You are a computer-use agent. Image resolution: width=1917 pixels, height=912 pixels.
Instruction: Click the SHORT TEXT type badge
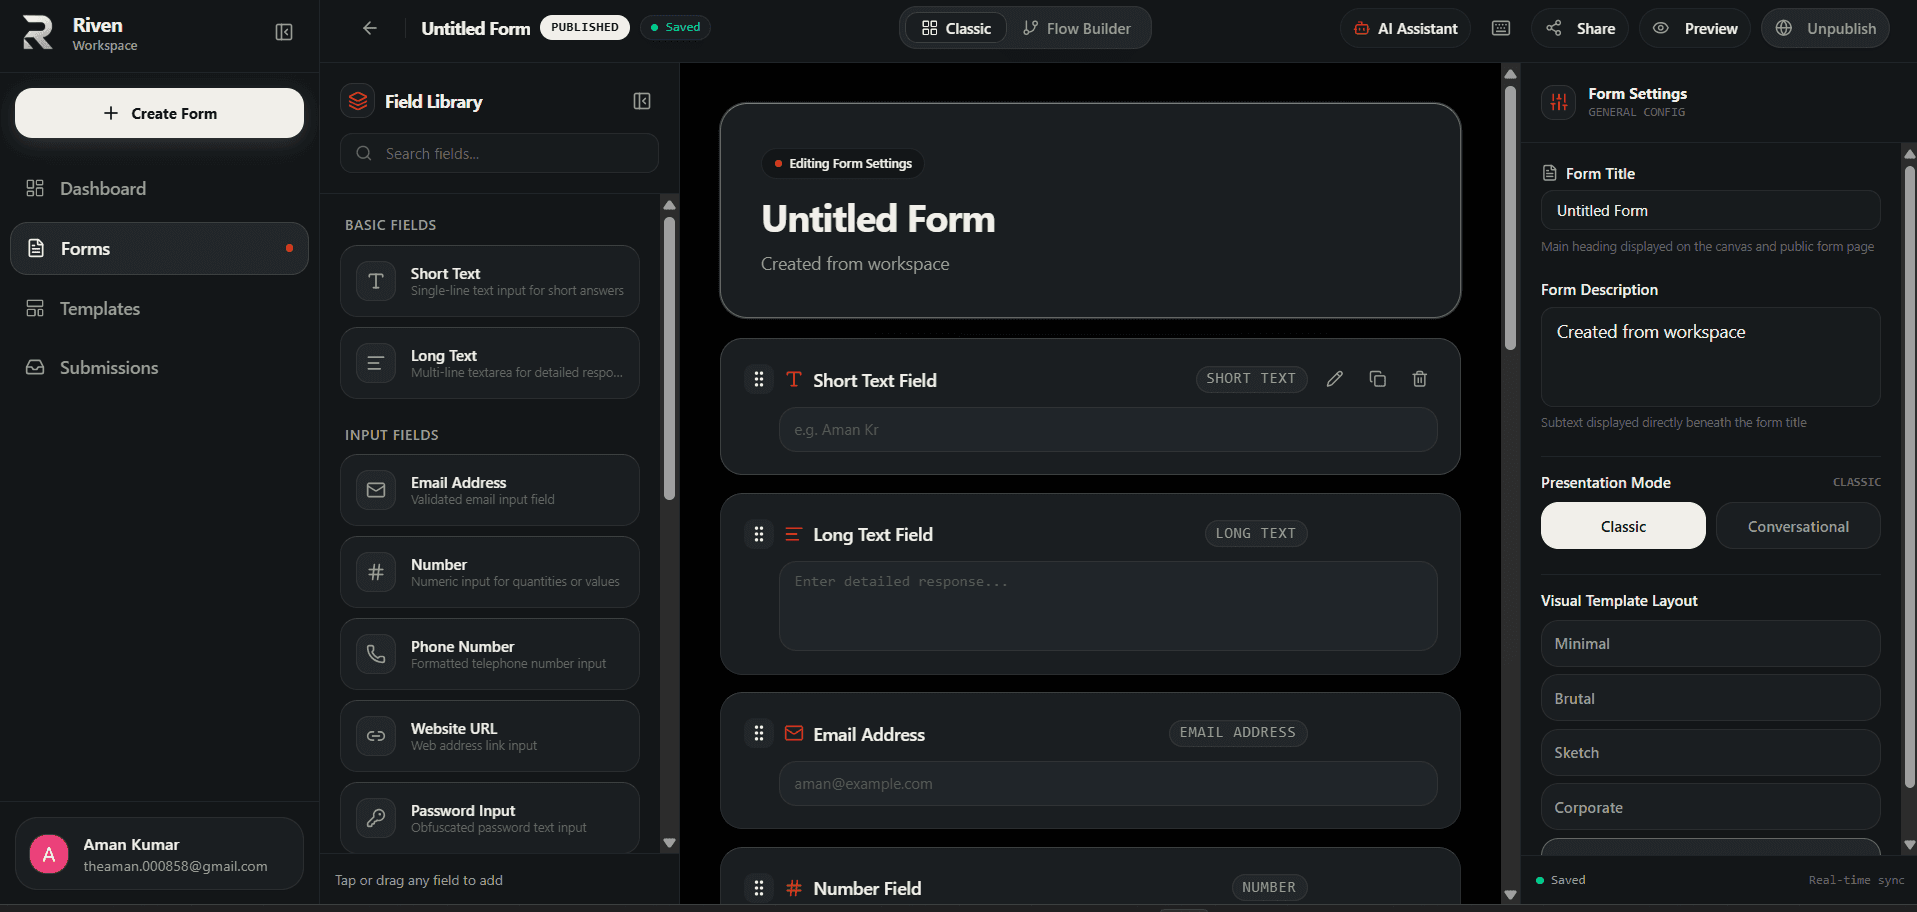point(1251,379)
